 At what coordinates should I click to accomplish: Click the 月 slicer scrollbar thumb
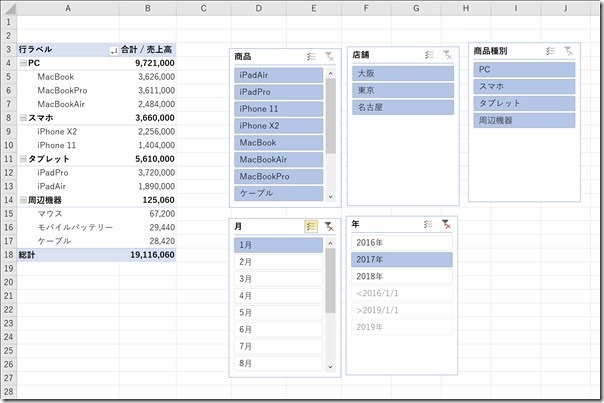(x=330, y=280)
